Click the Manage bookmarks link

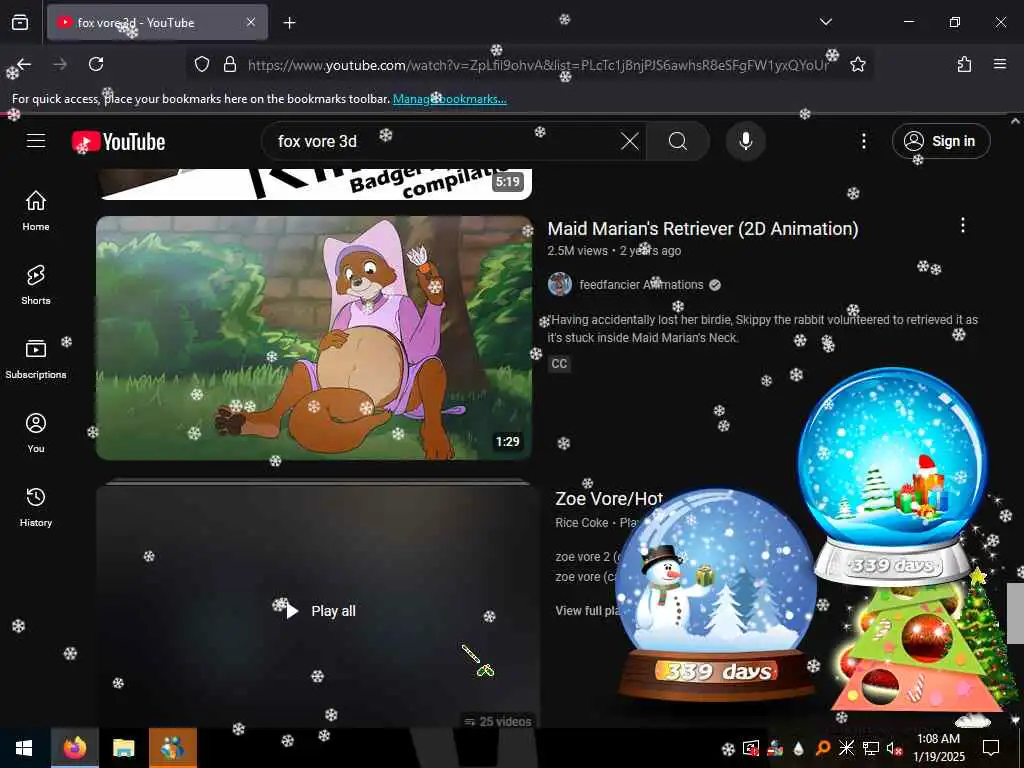pos(449,99)
